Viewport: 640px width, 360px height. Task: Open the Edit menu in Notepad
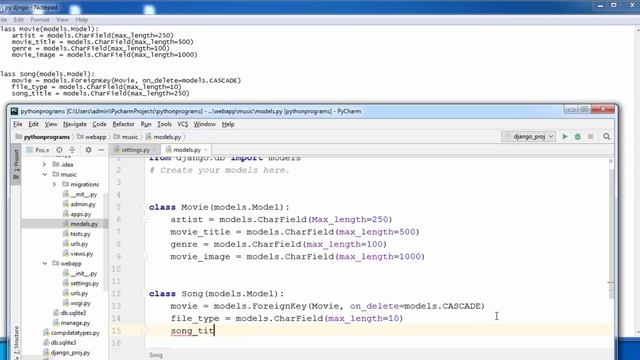(19, 20)
